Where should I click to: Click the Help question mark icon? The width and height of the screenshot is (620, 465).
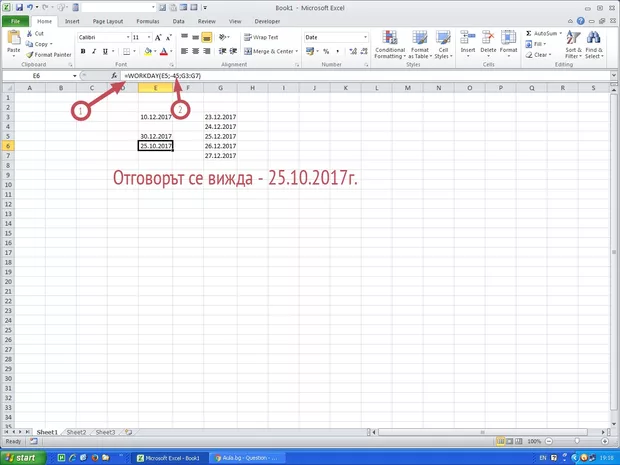click(x=580, y=21)
